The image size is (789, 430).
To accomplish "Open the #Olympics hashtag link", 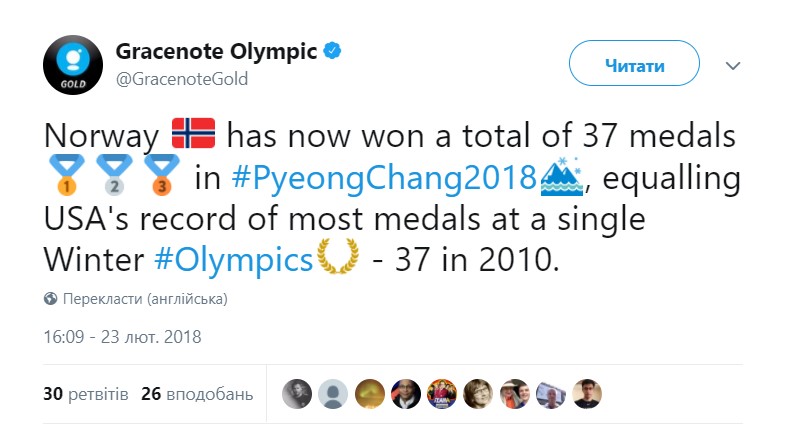I will pyautogui.click(x=234, y=261).
